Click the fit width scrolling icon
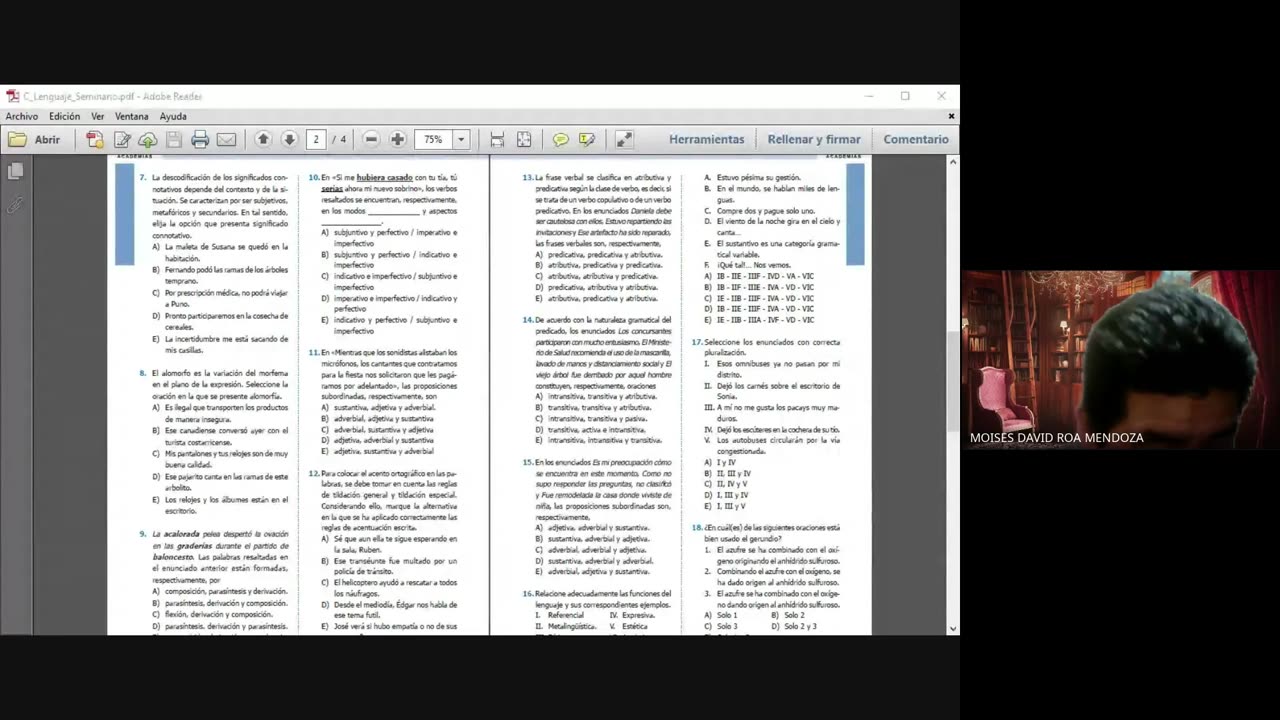 click(497, 140)
